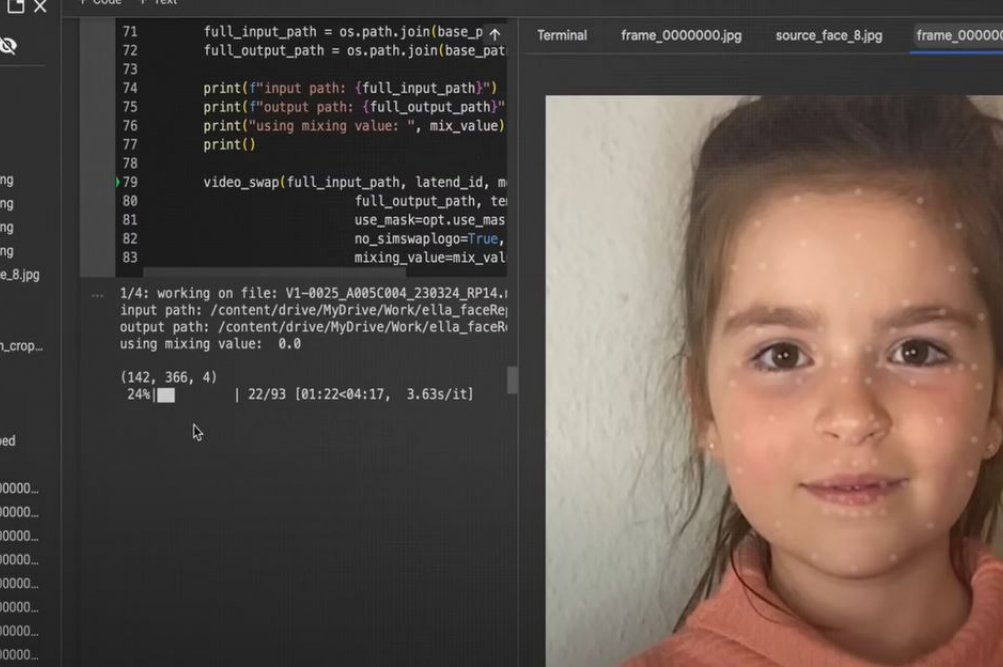1003x667 pixels.
Task: Click no_simswaplogo=True on line 82
Action: (430, 239)
